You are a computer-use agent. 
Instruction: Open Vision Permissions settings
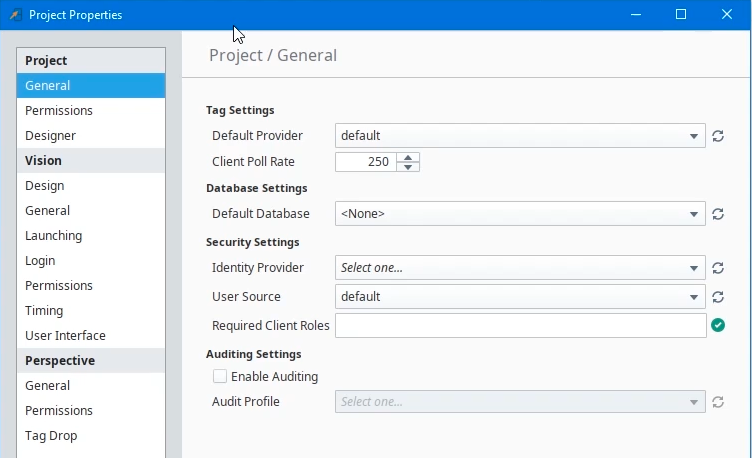coord(91,285)
